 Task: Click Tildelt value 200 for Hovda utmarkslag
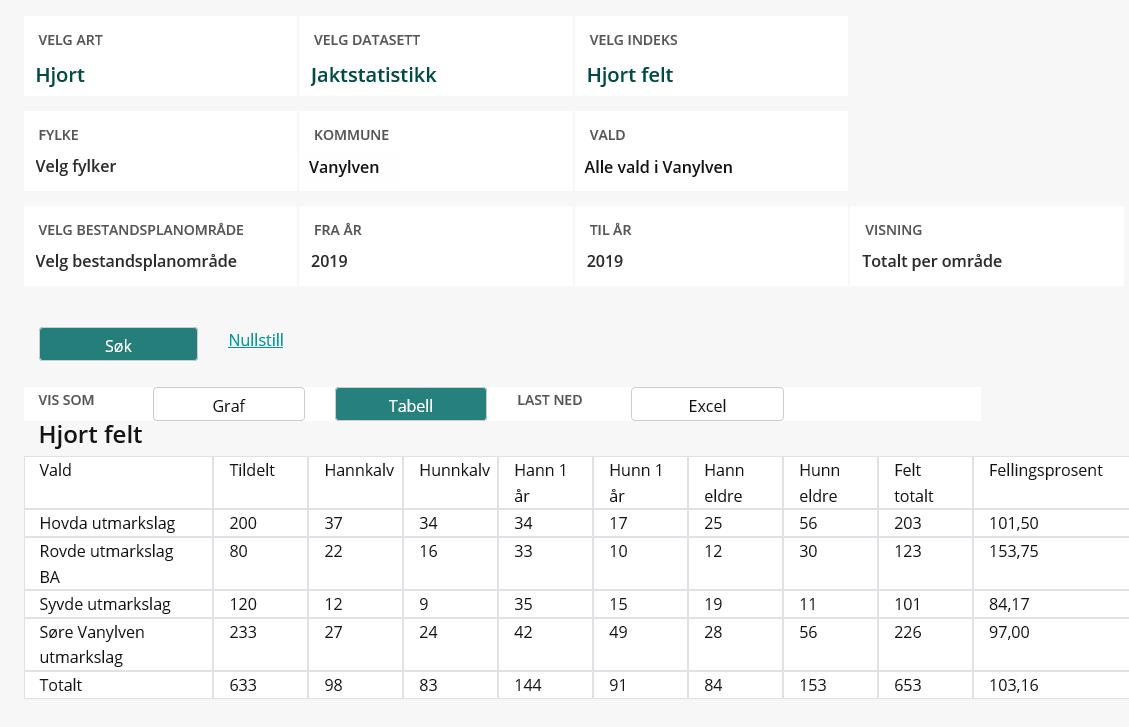coord(243,523)
